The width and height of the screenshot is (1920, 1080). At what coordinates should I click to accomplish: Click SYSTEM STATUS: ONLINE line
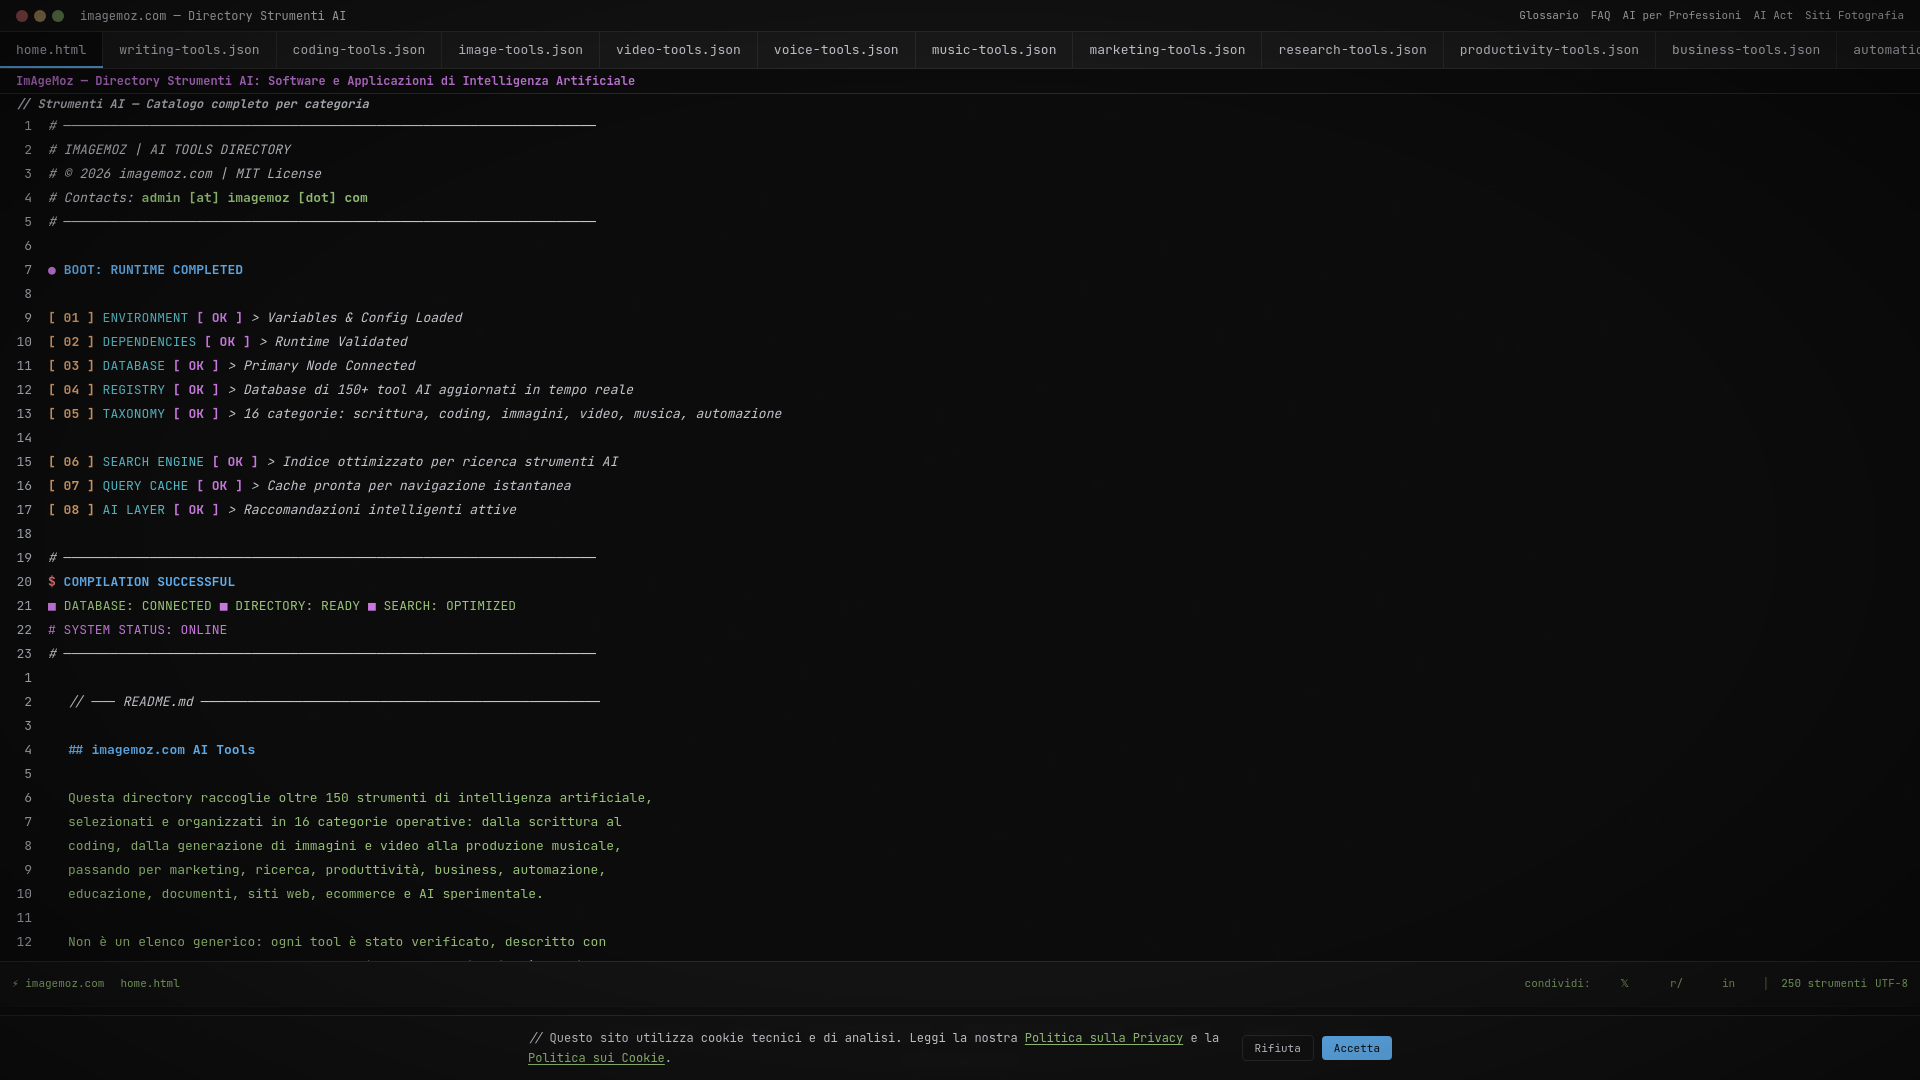tap(138, 630)
